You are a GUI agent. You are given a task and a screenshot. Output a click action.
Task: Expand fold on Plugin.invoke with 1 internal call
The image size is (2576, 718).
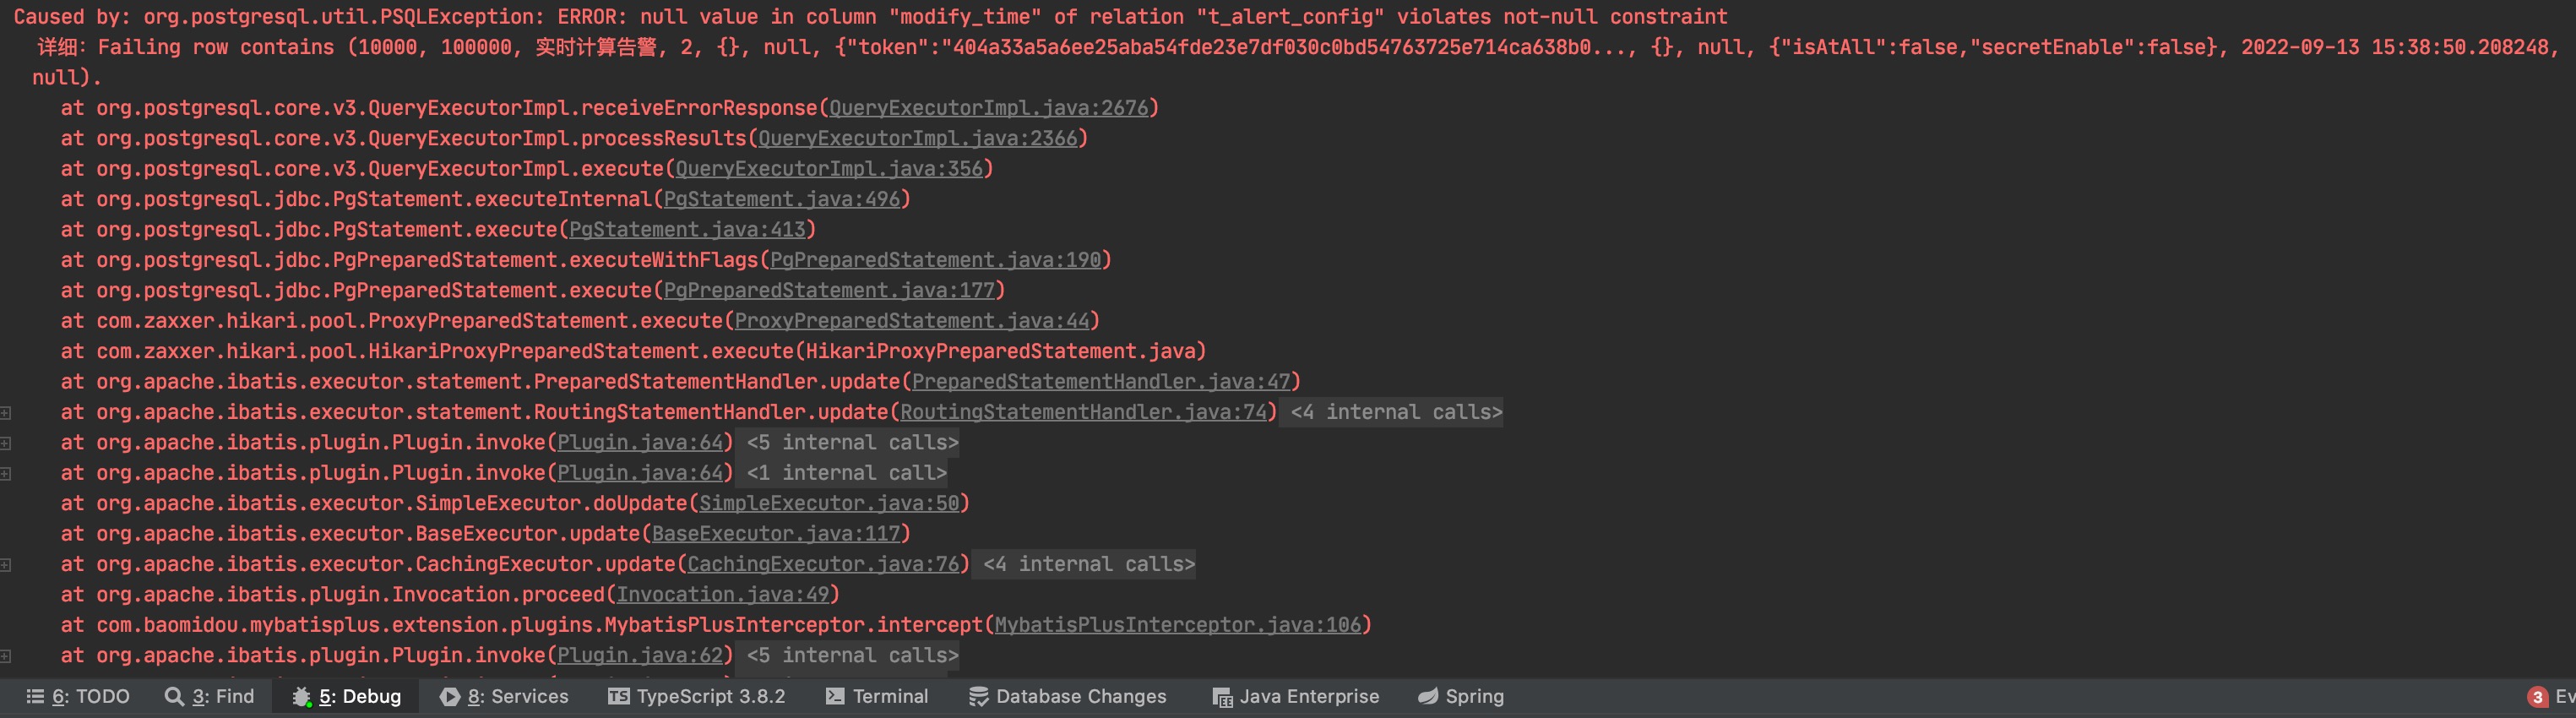click(x=6, y=473)
